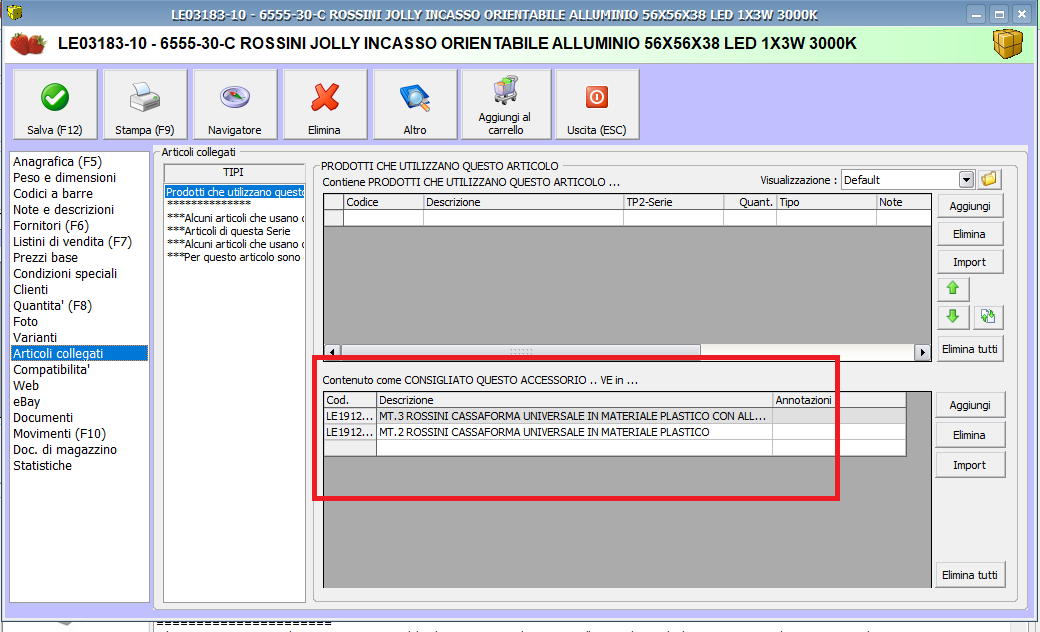
Task: Print using the Stampa (F9) button
Action: pos(145,105)
